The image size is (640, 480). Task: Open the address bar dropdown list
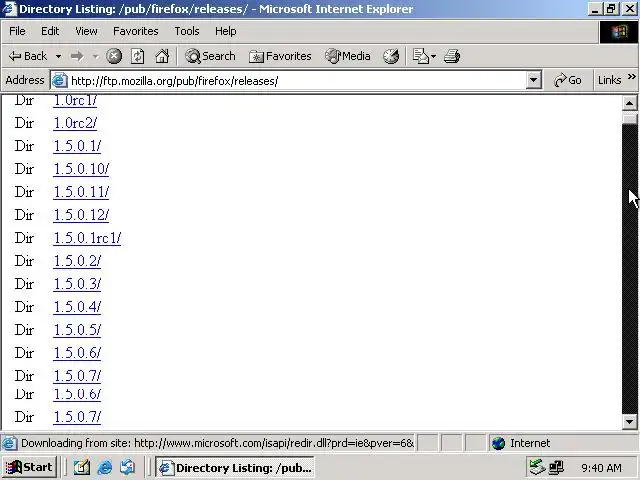[x=533, y=80]
